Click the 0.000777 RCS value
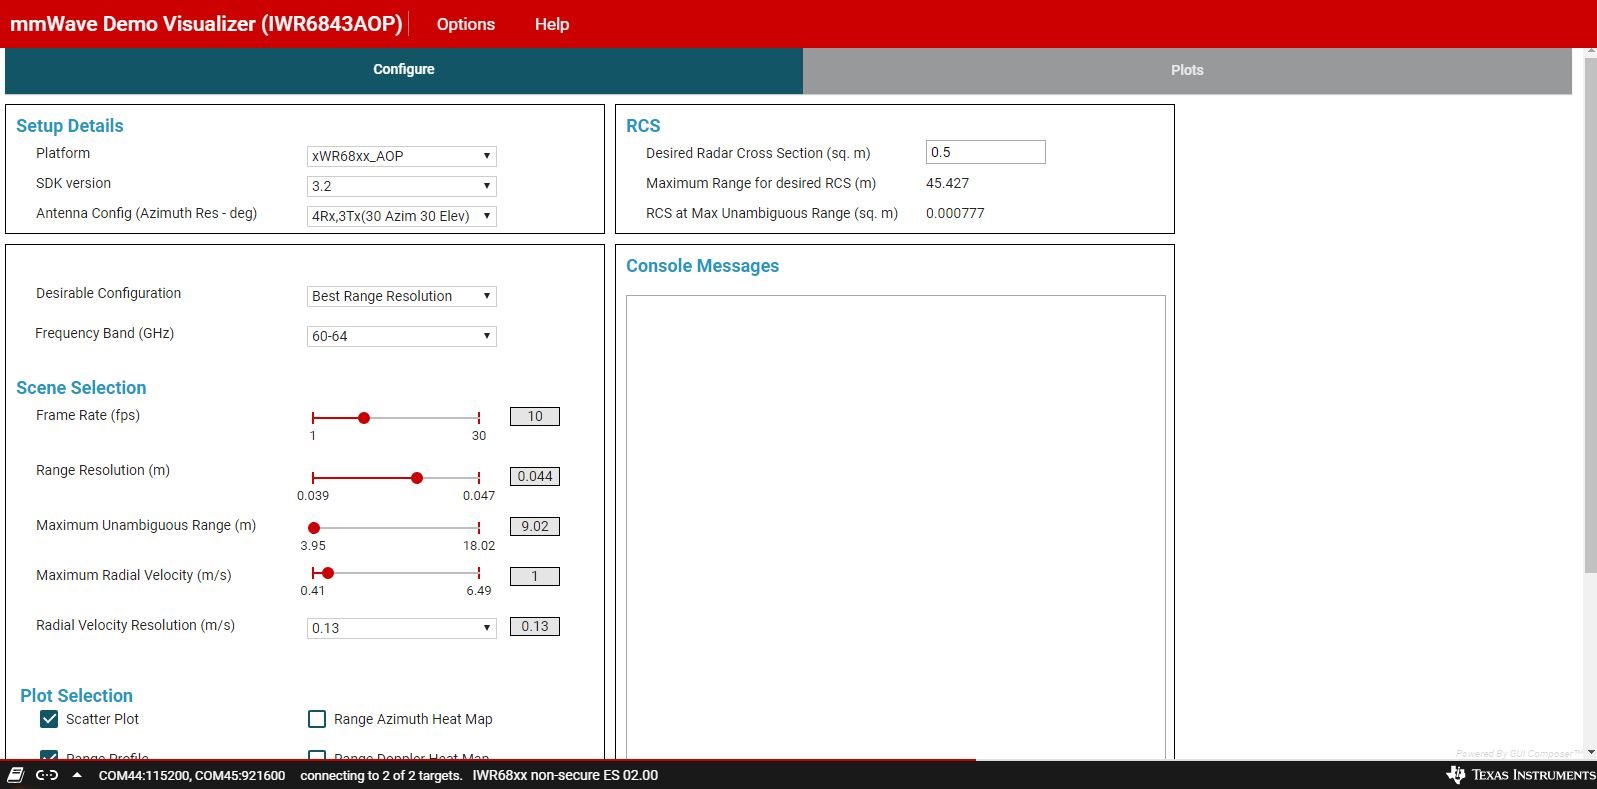1597x789 pixels. [955, 213]
